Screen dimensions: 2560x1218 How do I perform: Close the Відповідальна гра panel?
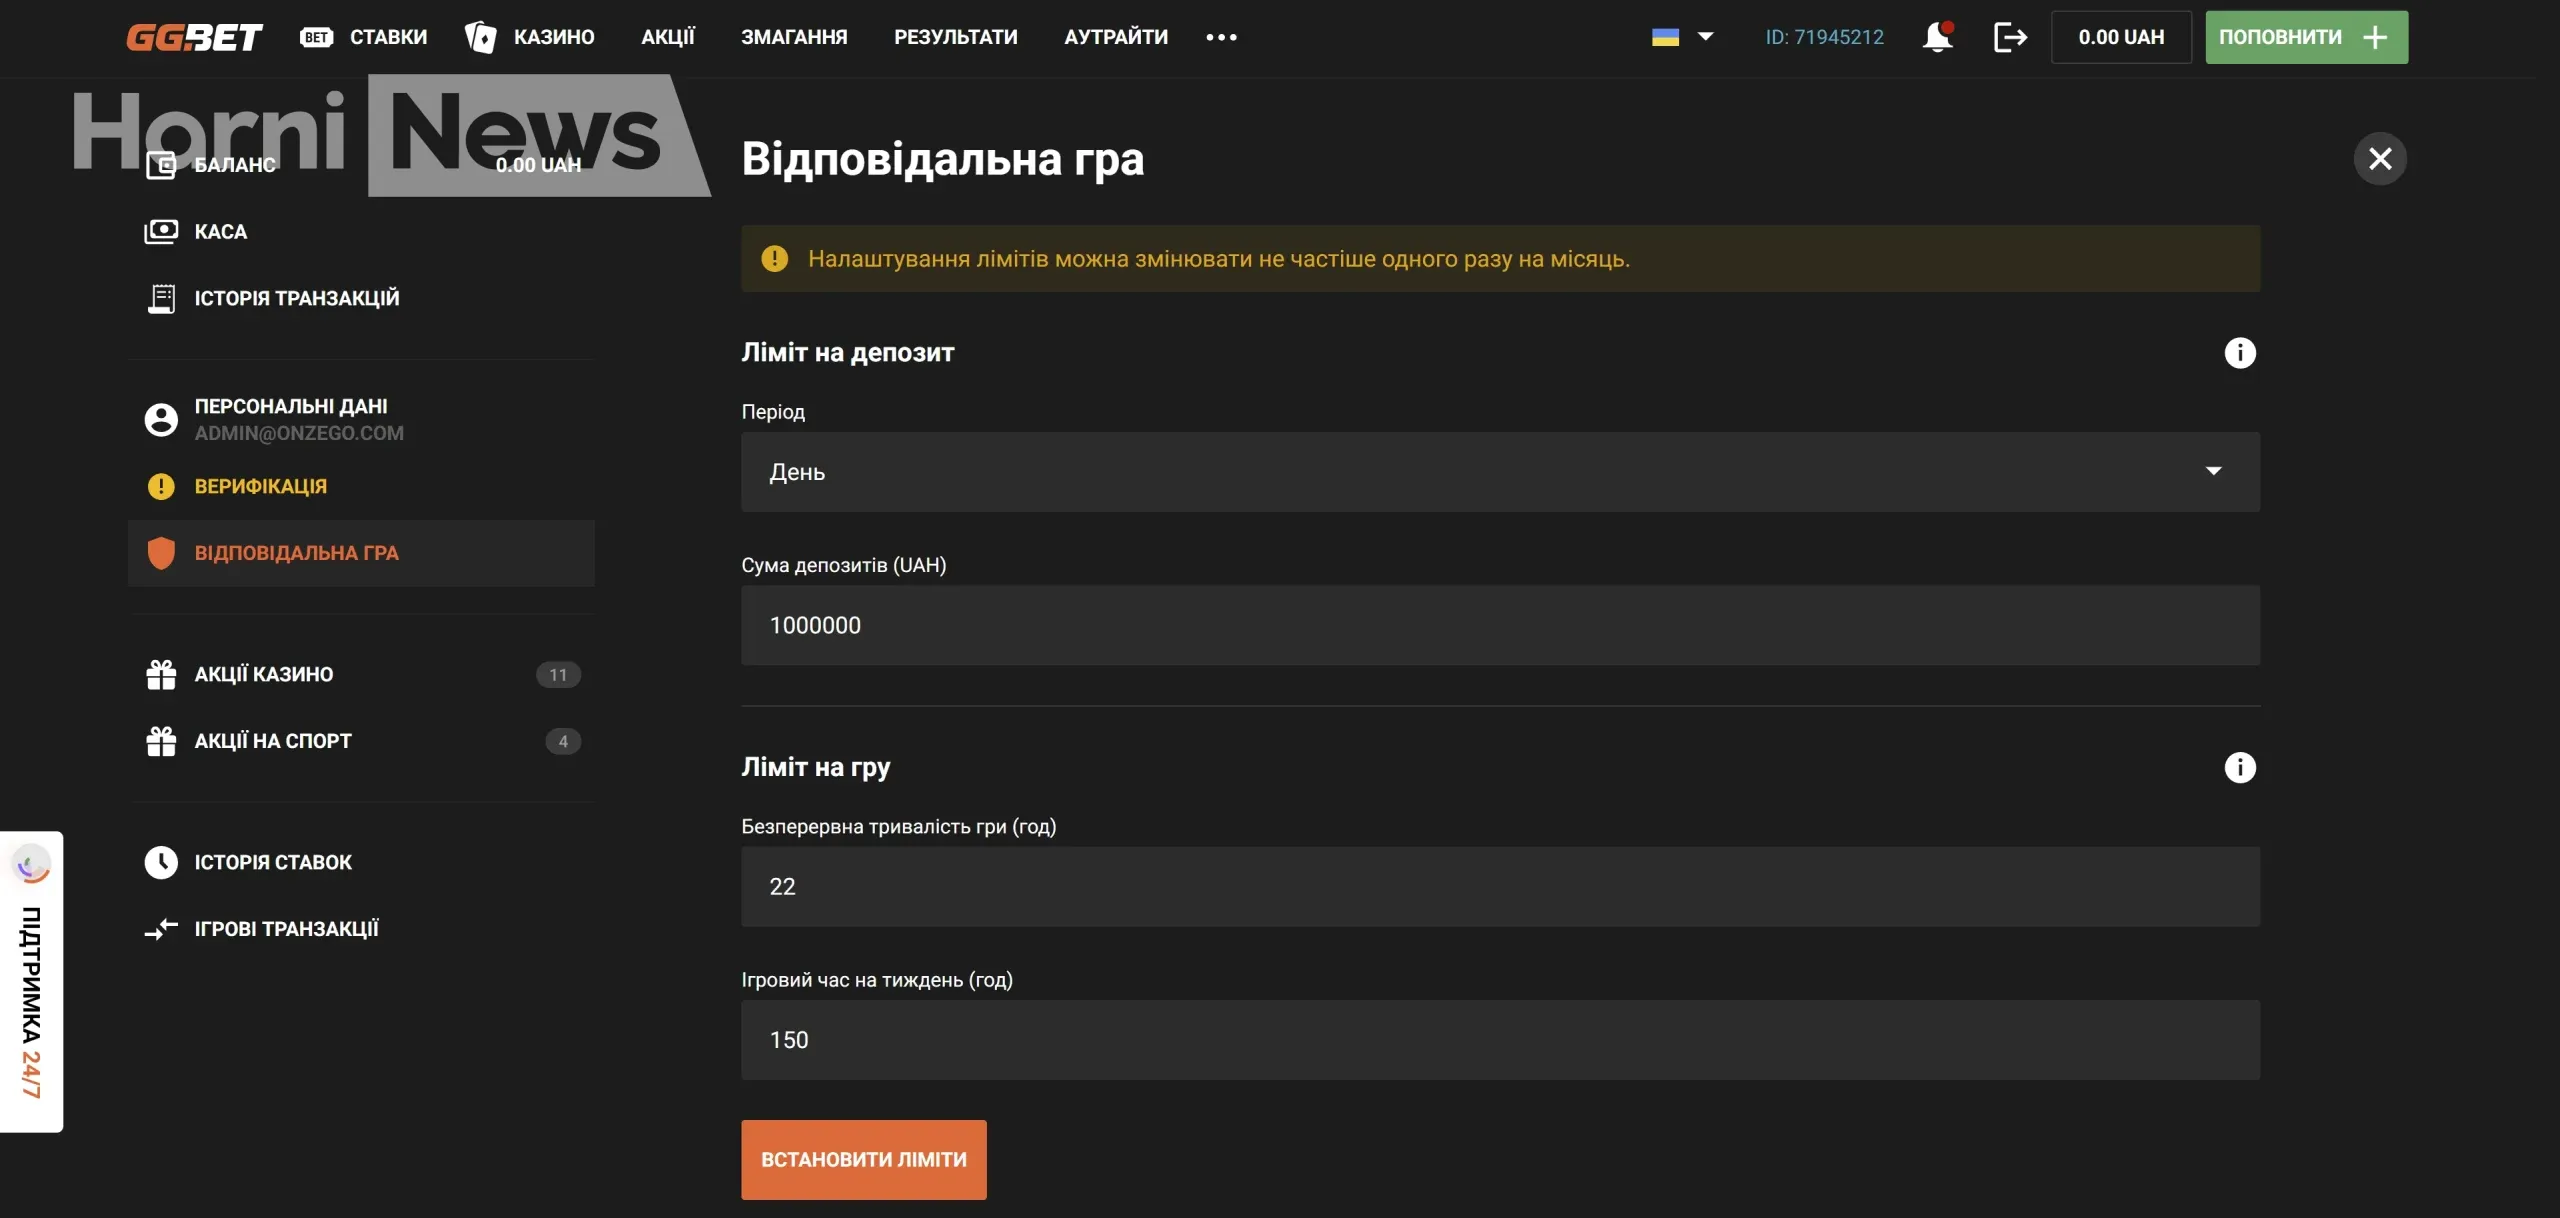pyautogui.click(x=2379, y=159)
